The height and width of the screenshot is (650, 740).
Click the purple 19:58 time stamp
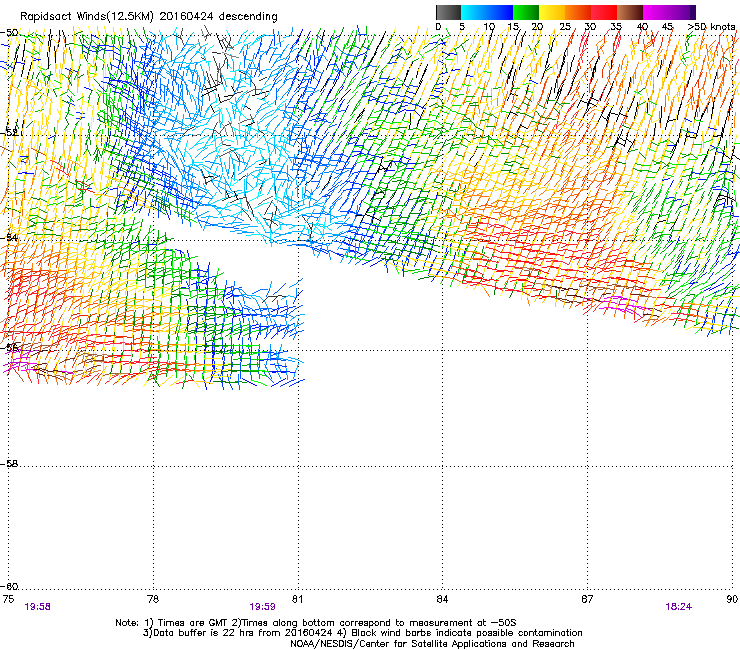37,607
